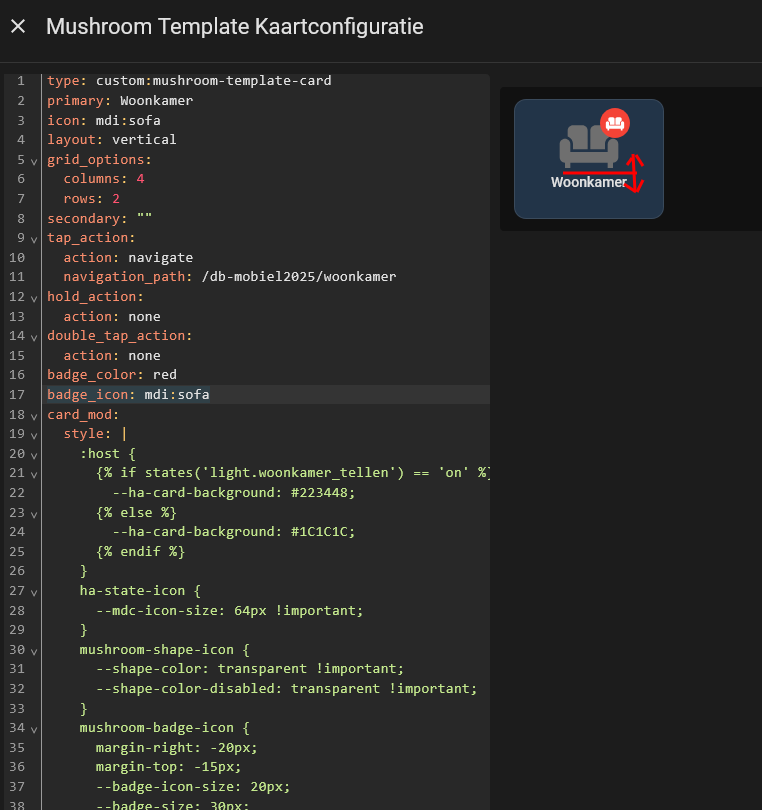Viewport: 762px width, 810px height.
Task: Click the red sofa badge icon in preview
Action: [x=615, y=123]
